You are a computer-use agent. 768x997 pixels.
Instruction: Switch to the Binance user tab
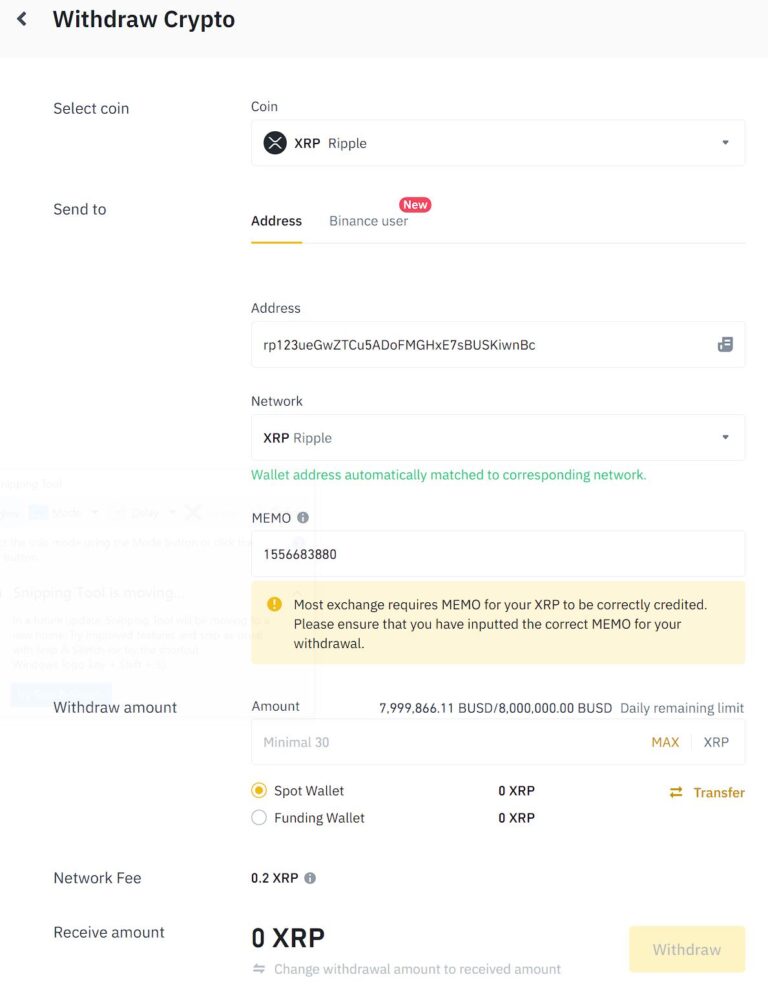click(x=368, y=221)
